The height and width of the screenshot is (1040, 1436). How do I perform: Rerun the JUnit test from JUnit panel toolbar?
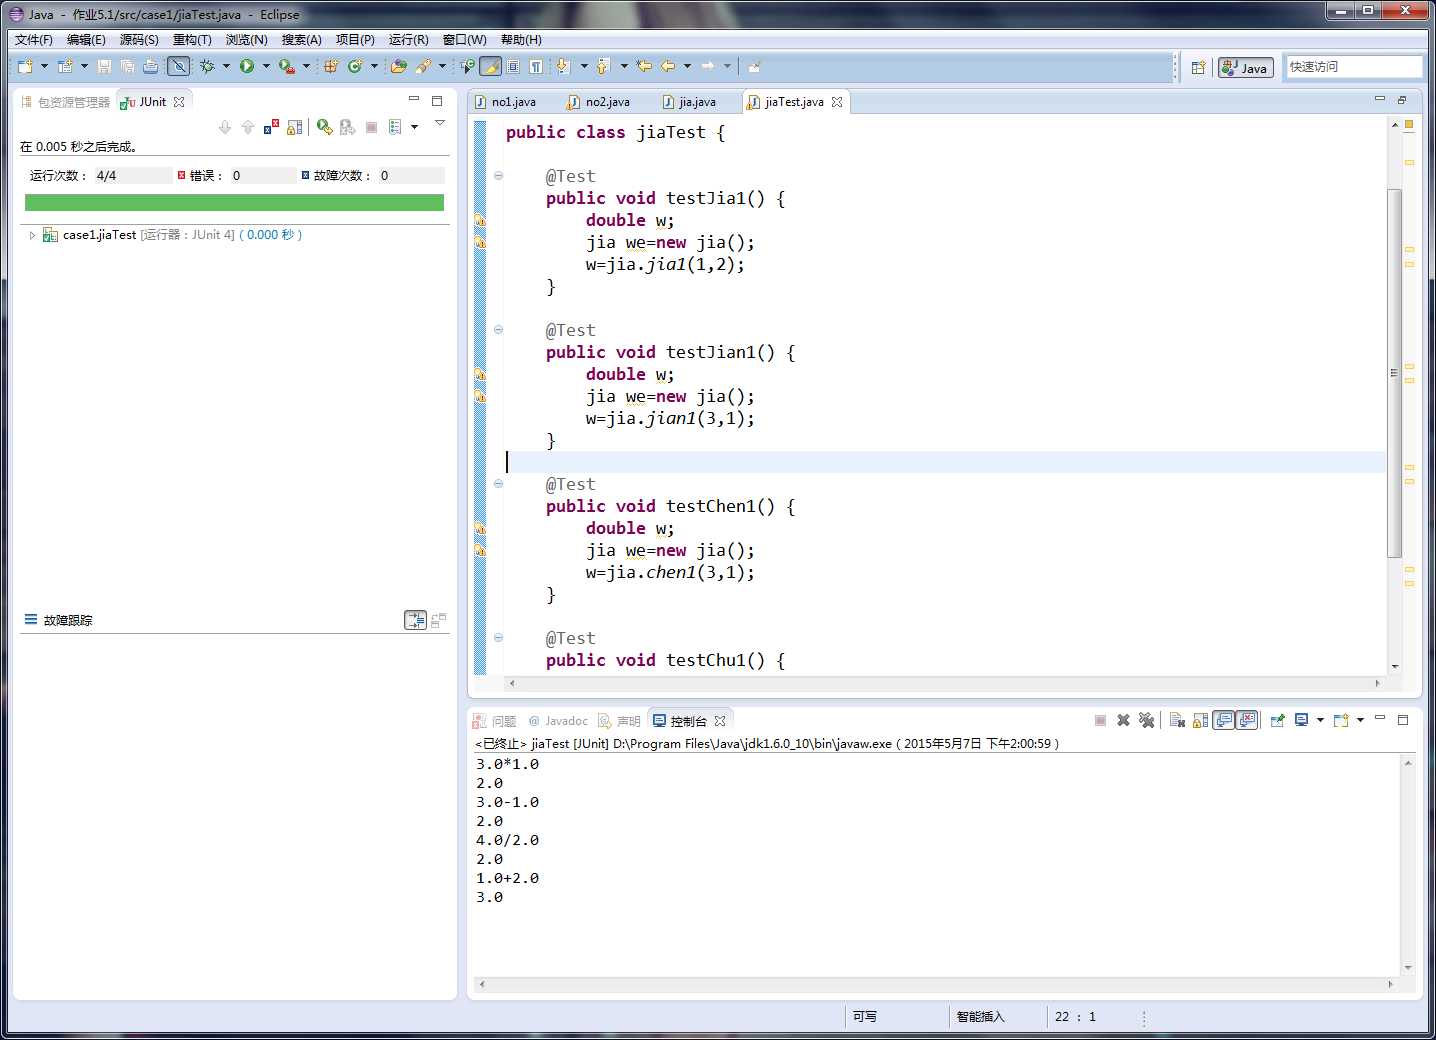[x=324, y=127]
